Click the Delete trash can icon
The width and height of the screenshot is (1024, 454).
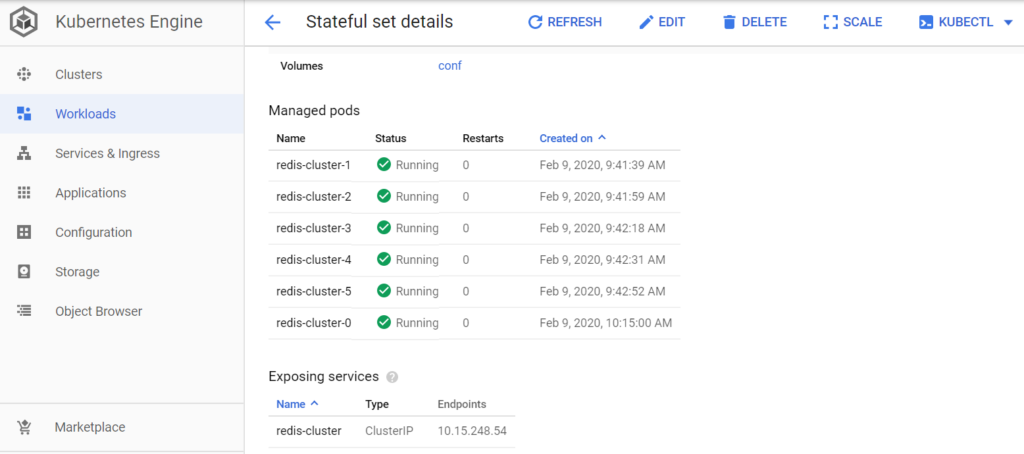729,22
